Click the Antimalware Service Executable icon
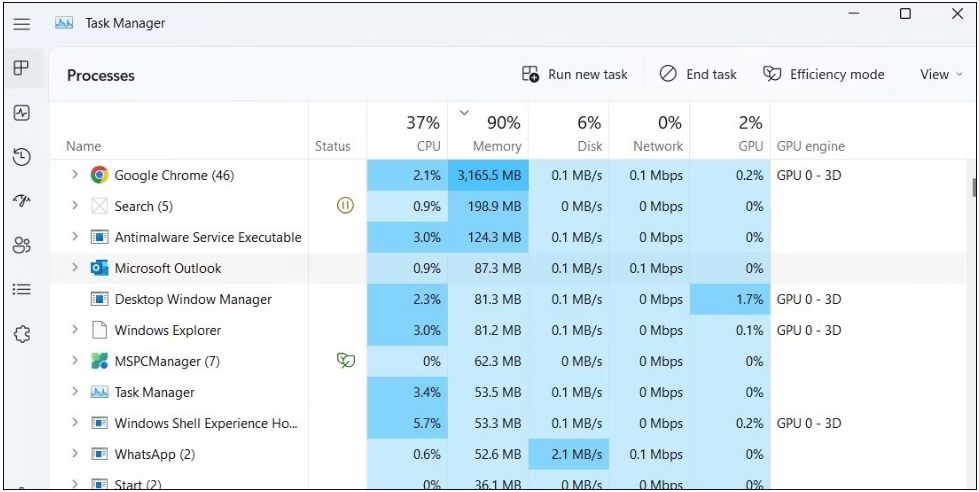979x492 pixels. (x=99, y=237)
